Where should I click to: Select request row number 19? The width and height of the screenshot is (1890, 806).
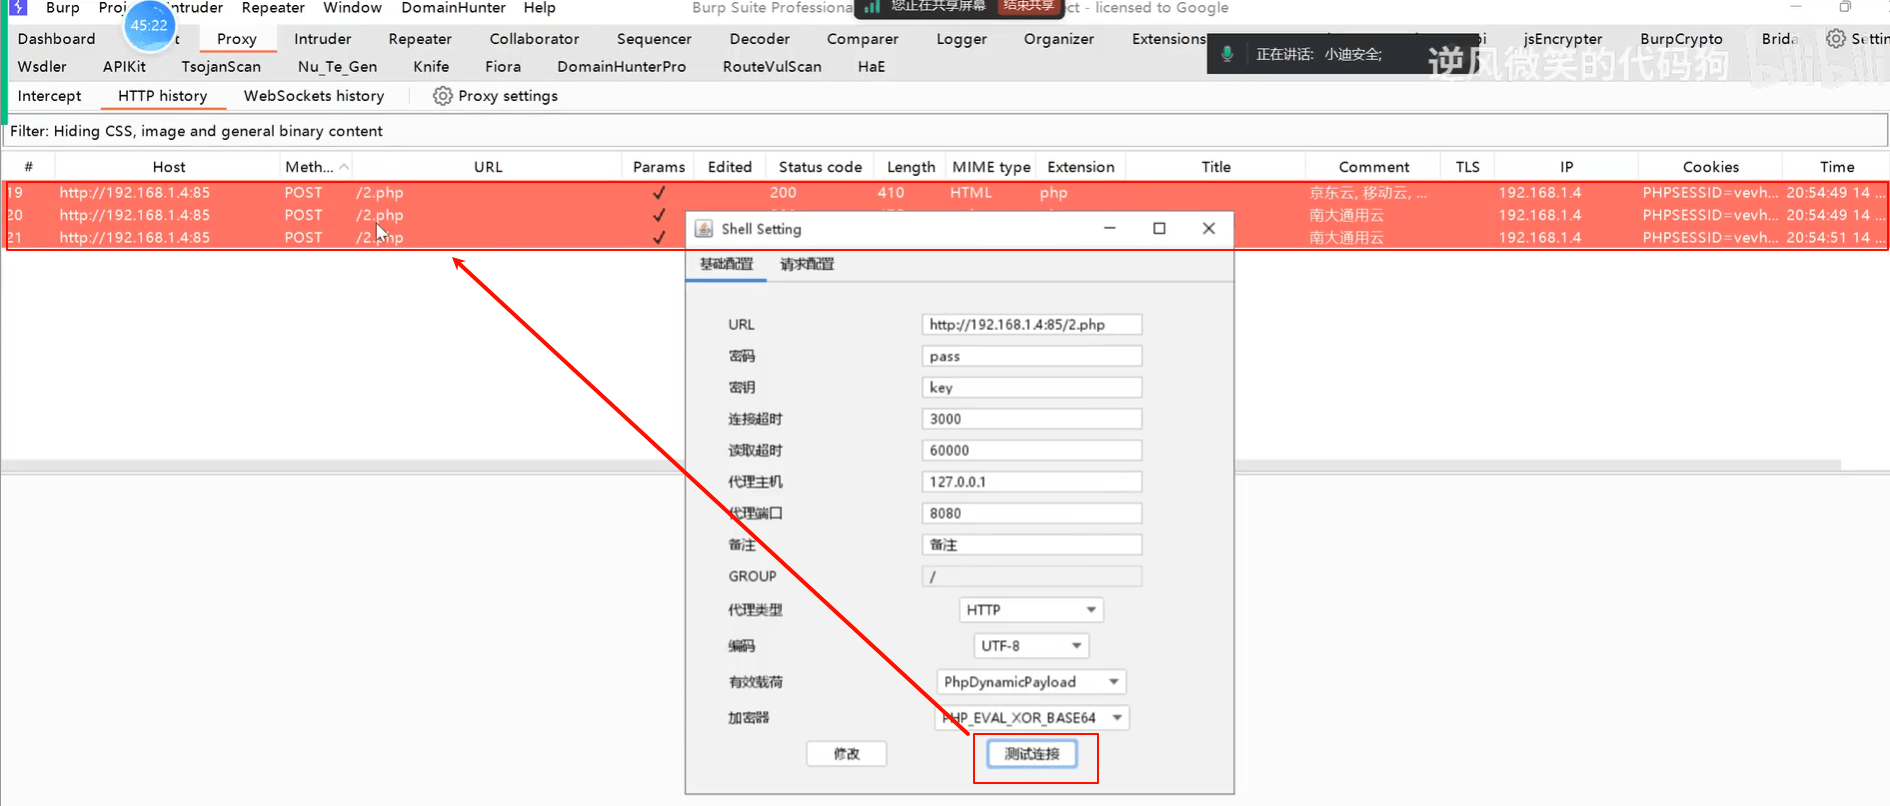tap(944, 193)
